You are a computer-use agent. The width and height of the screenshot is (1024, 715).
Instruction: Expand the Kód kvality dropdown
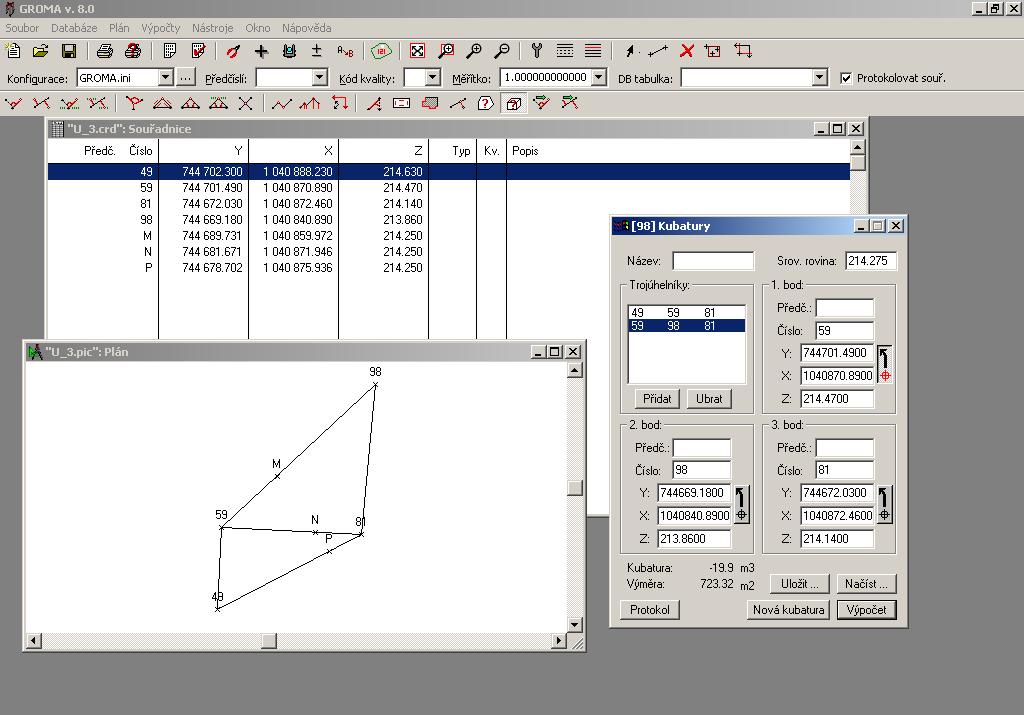click(x=432, y=78)
